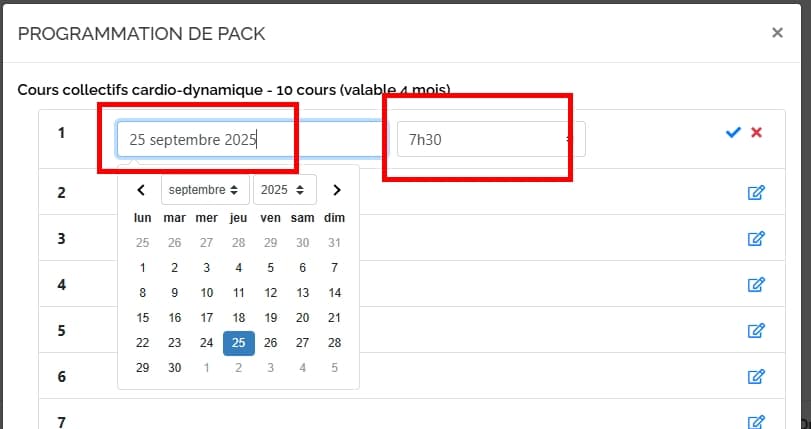
Task: Edit course session number 6
Action: (756, 377)
